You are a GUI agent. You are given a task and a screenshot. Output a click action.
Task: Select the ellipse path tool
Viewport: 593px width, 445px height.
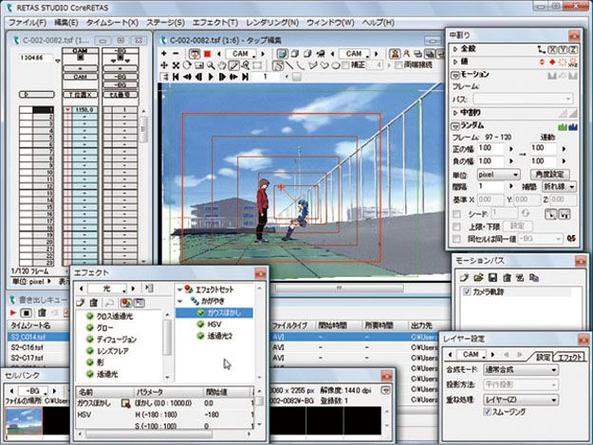pyautogui.click(x=336, y=65)
